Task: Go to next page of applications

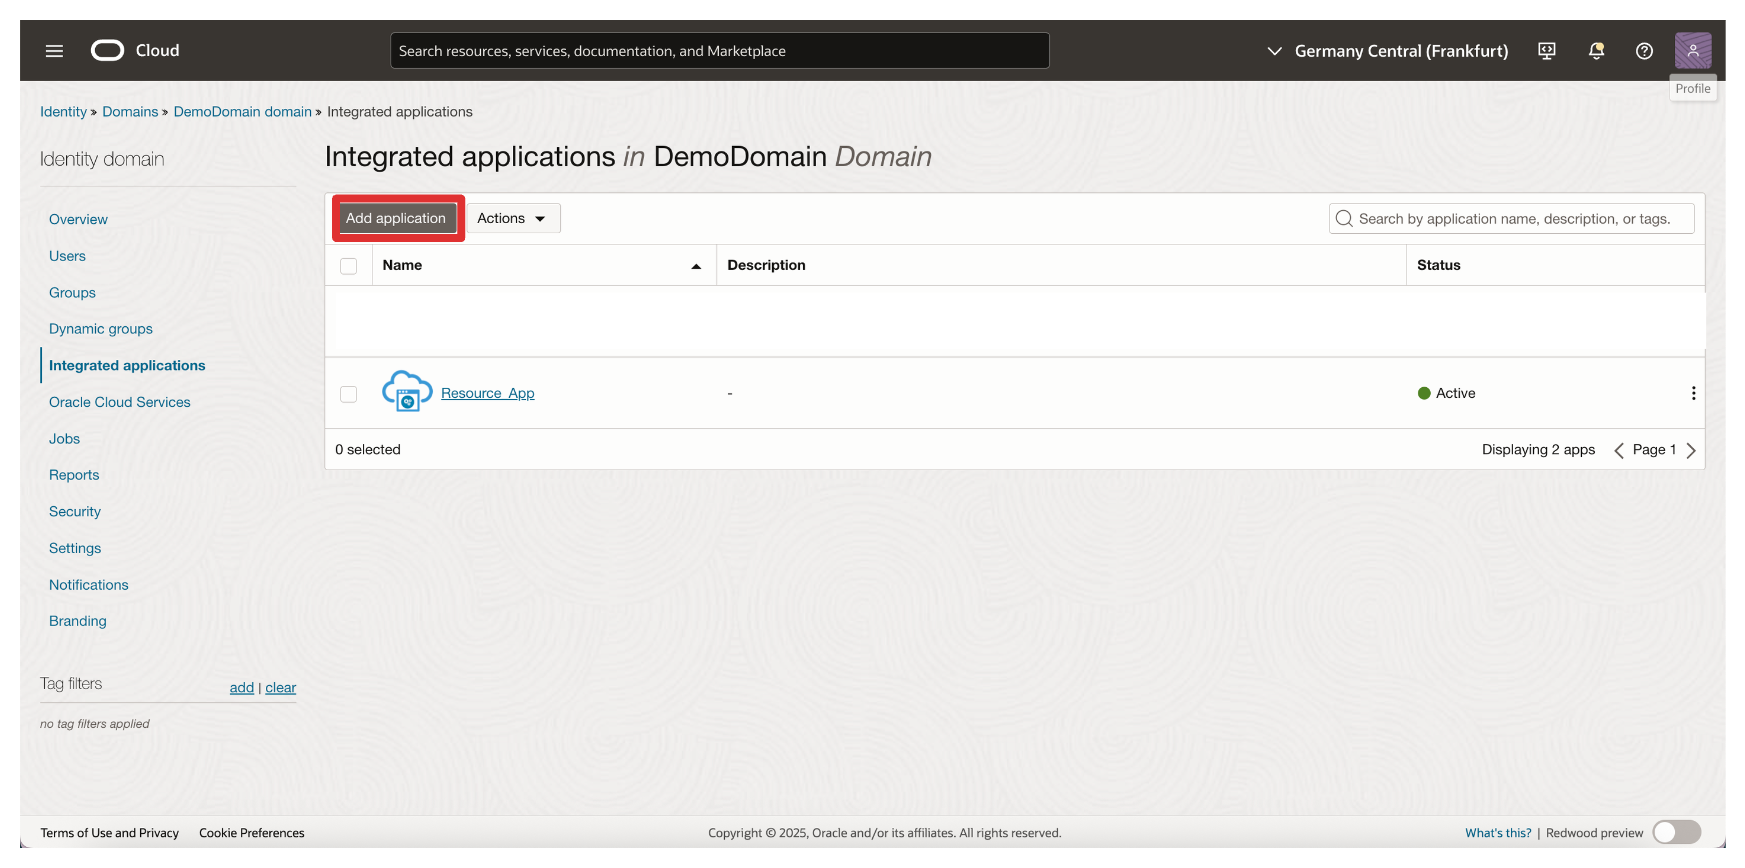Action: click(x=1691, y=450)
